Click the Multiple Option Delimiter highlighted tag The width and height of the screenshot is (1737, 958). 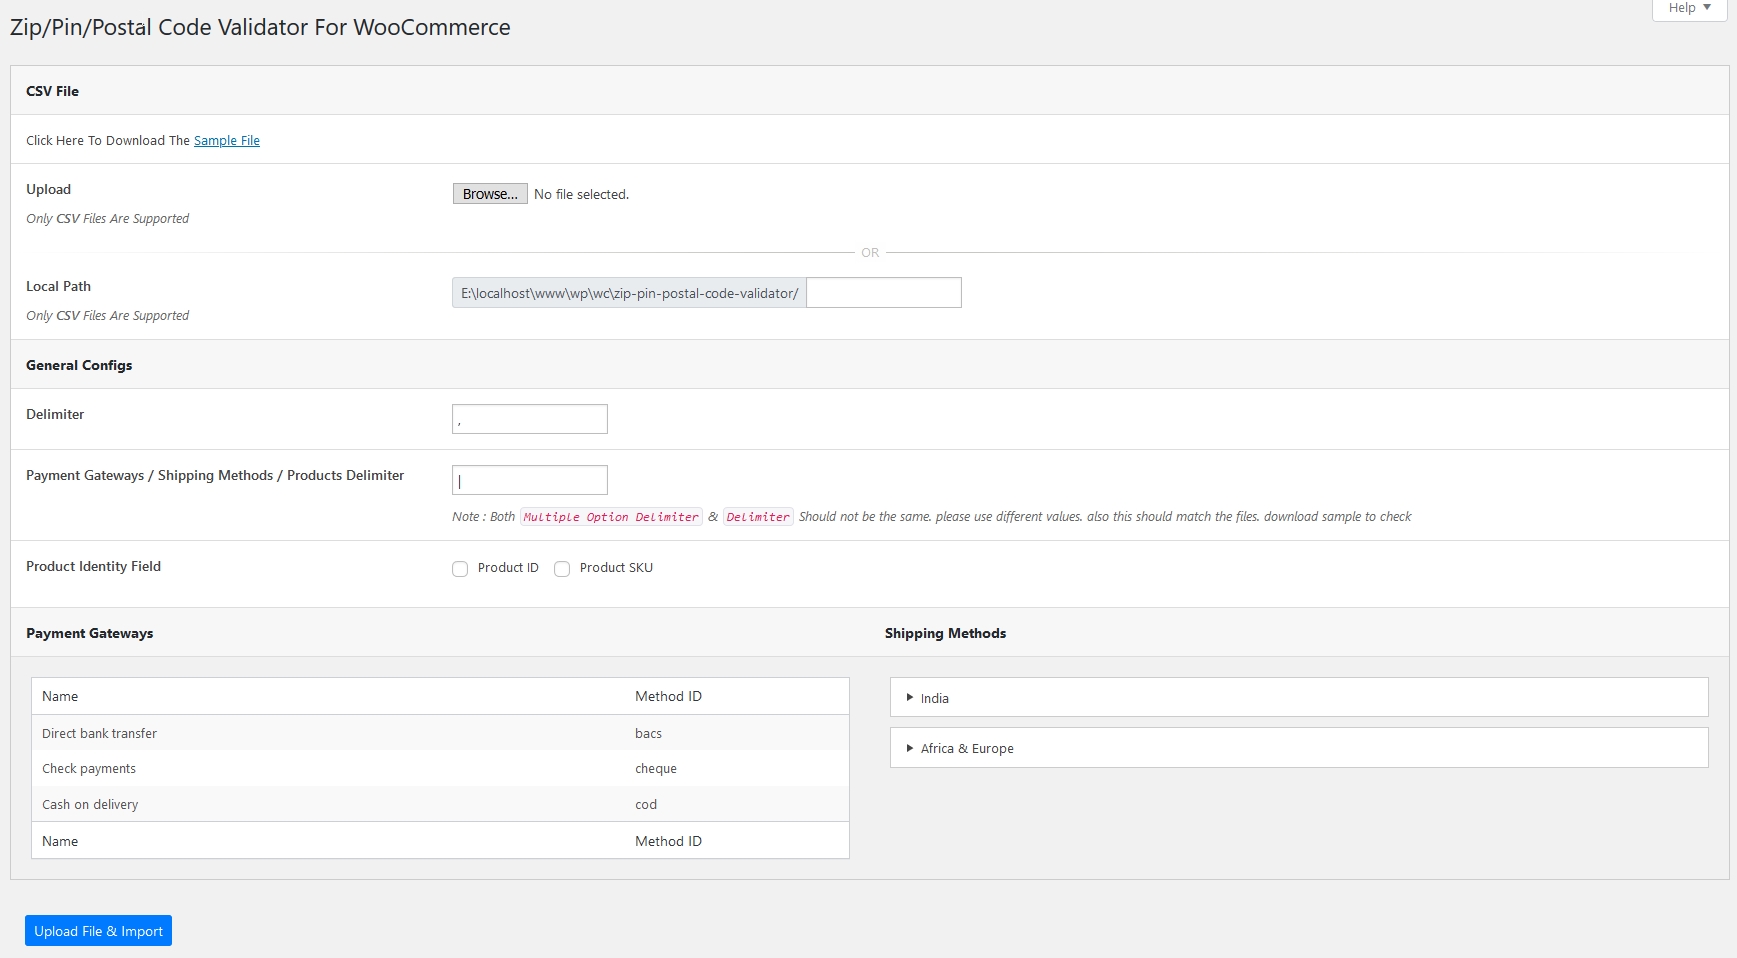point(610,517)
